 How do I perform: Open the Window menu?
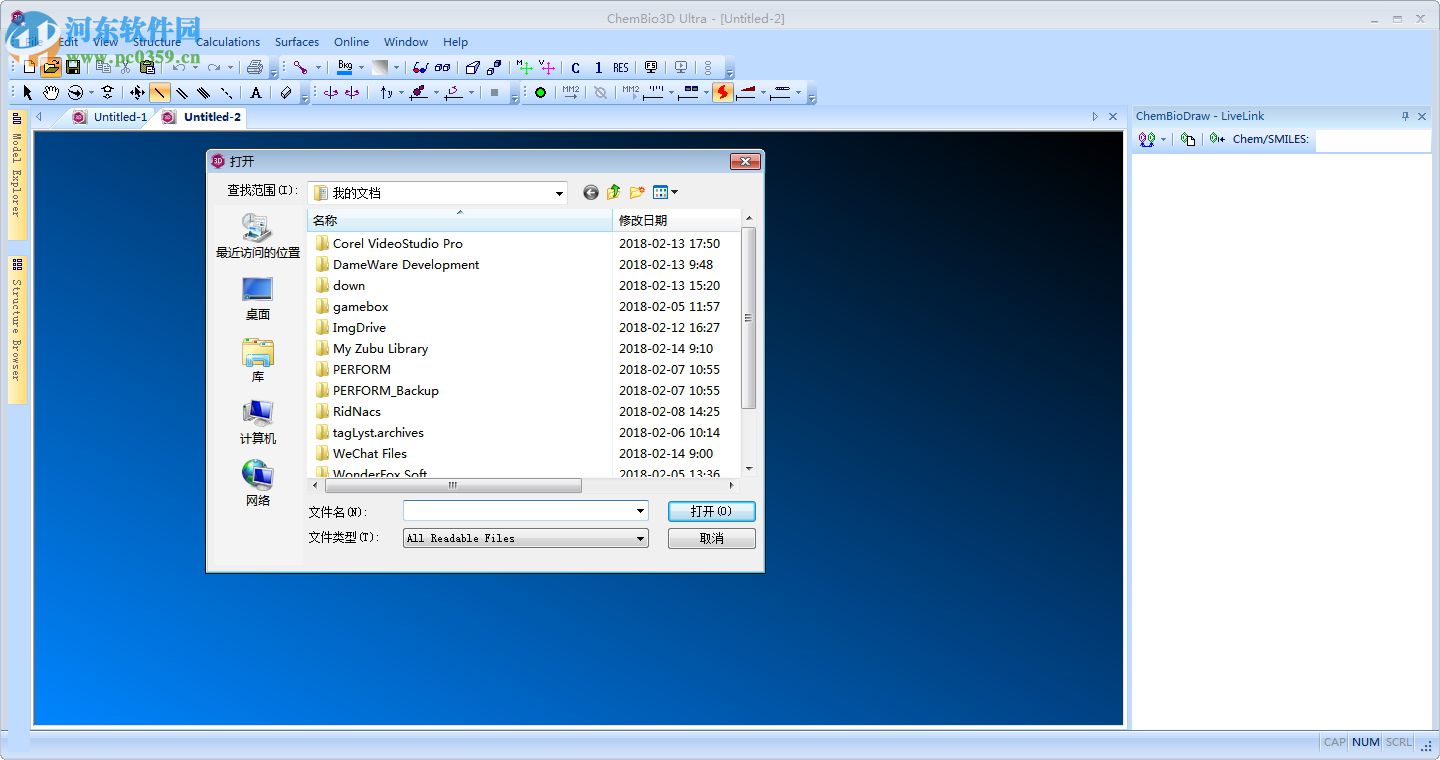tap(406, 42)
